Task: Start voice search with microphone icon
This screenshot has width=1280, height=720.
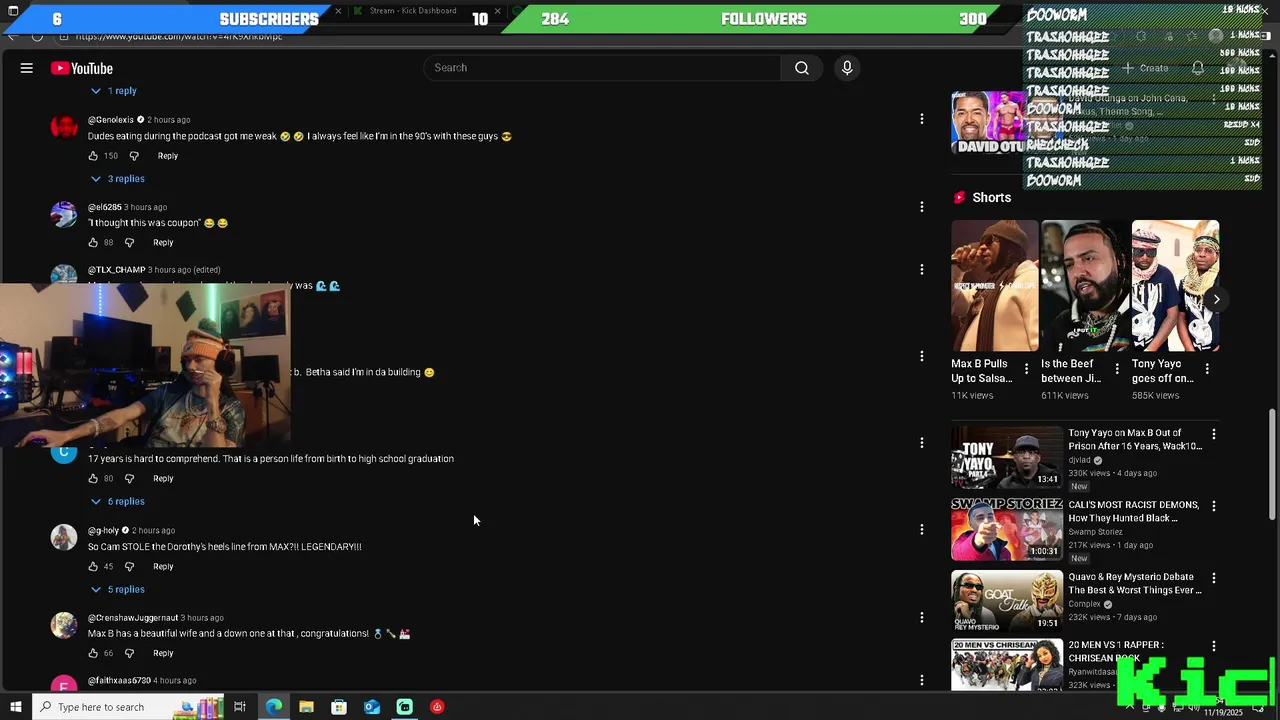Action: (x=847, y=68)
